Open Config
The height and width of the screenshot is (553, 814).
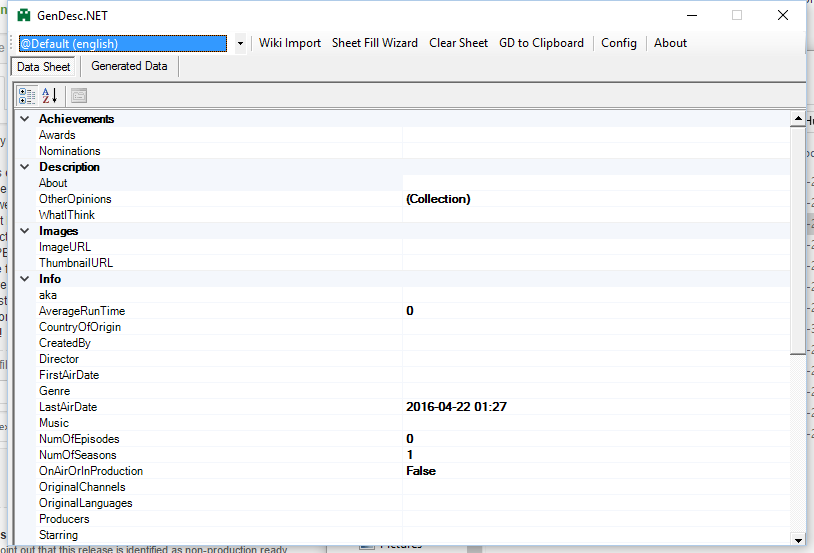619,43
